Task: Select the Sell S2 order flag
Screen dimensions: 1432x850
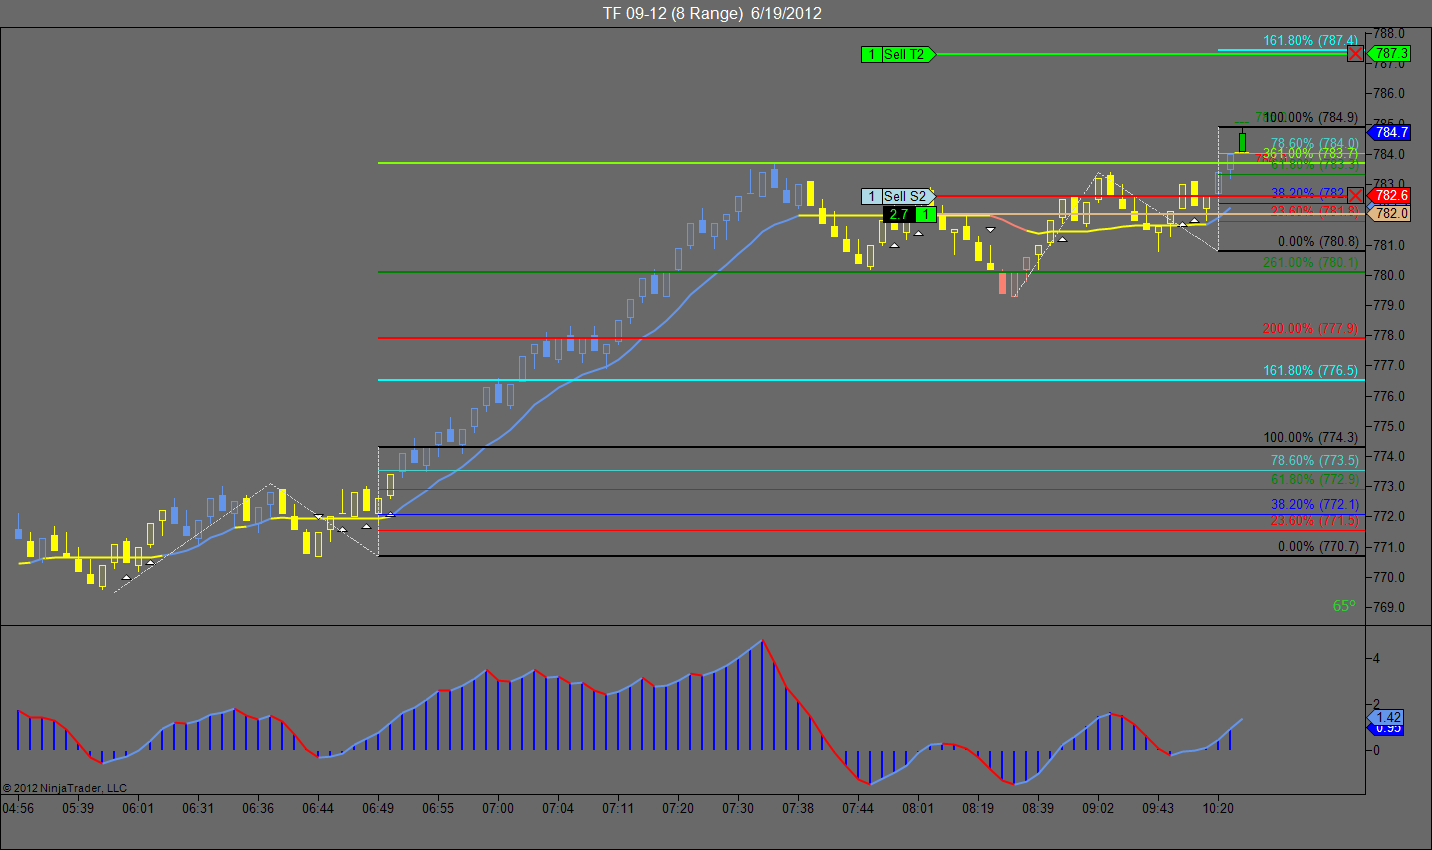Action: 898,196
